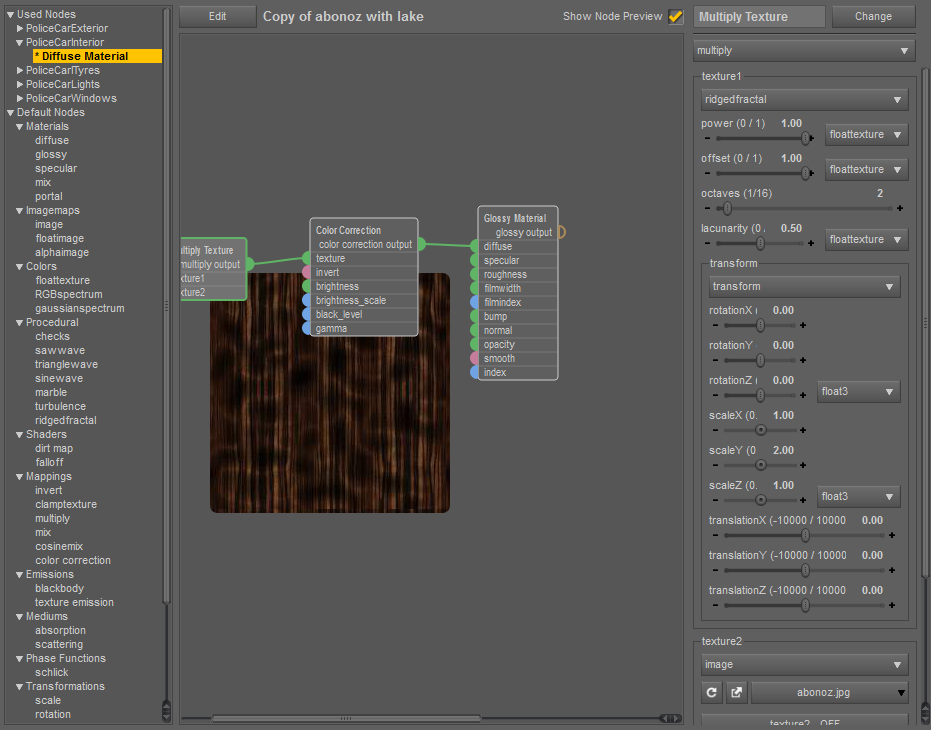The image size is (931, 730).
Task: Click the reload image icon under texture2
Action: tap(712, 692)
